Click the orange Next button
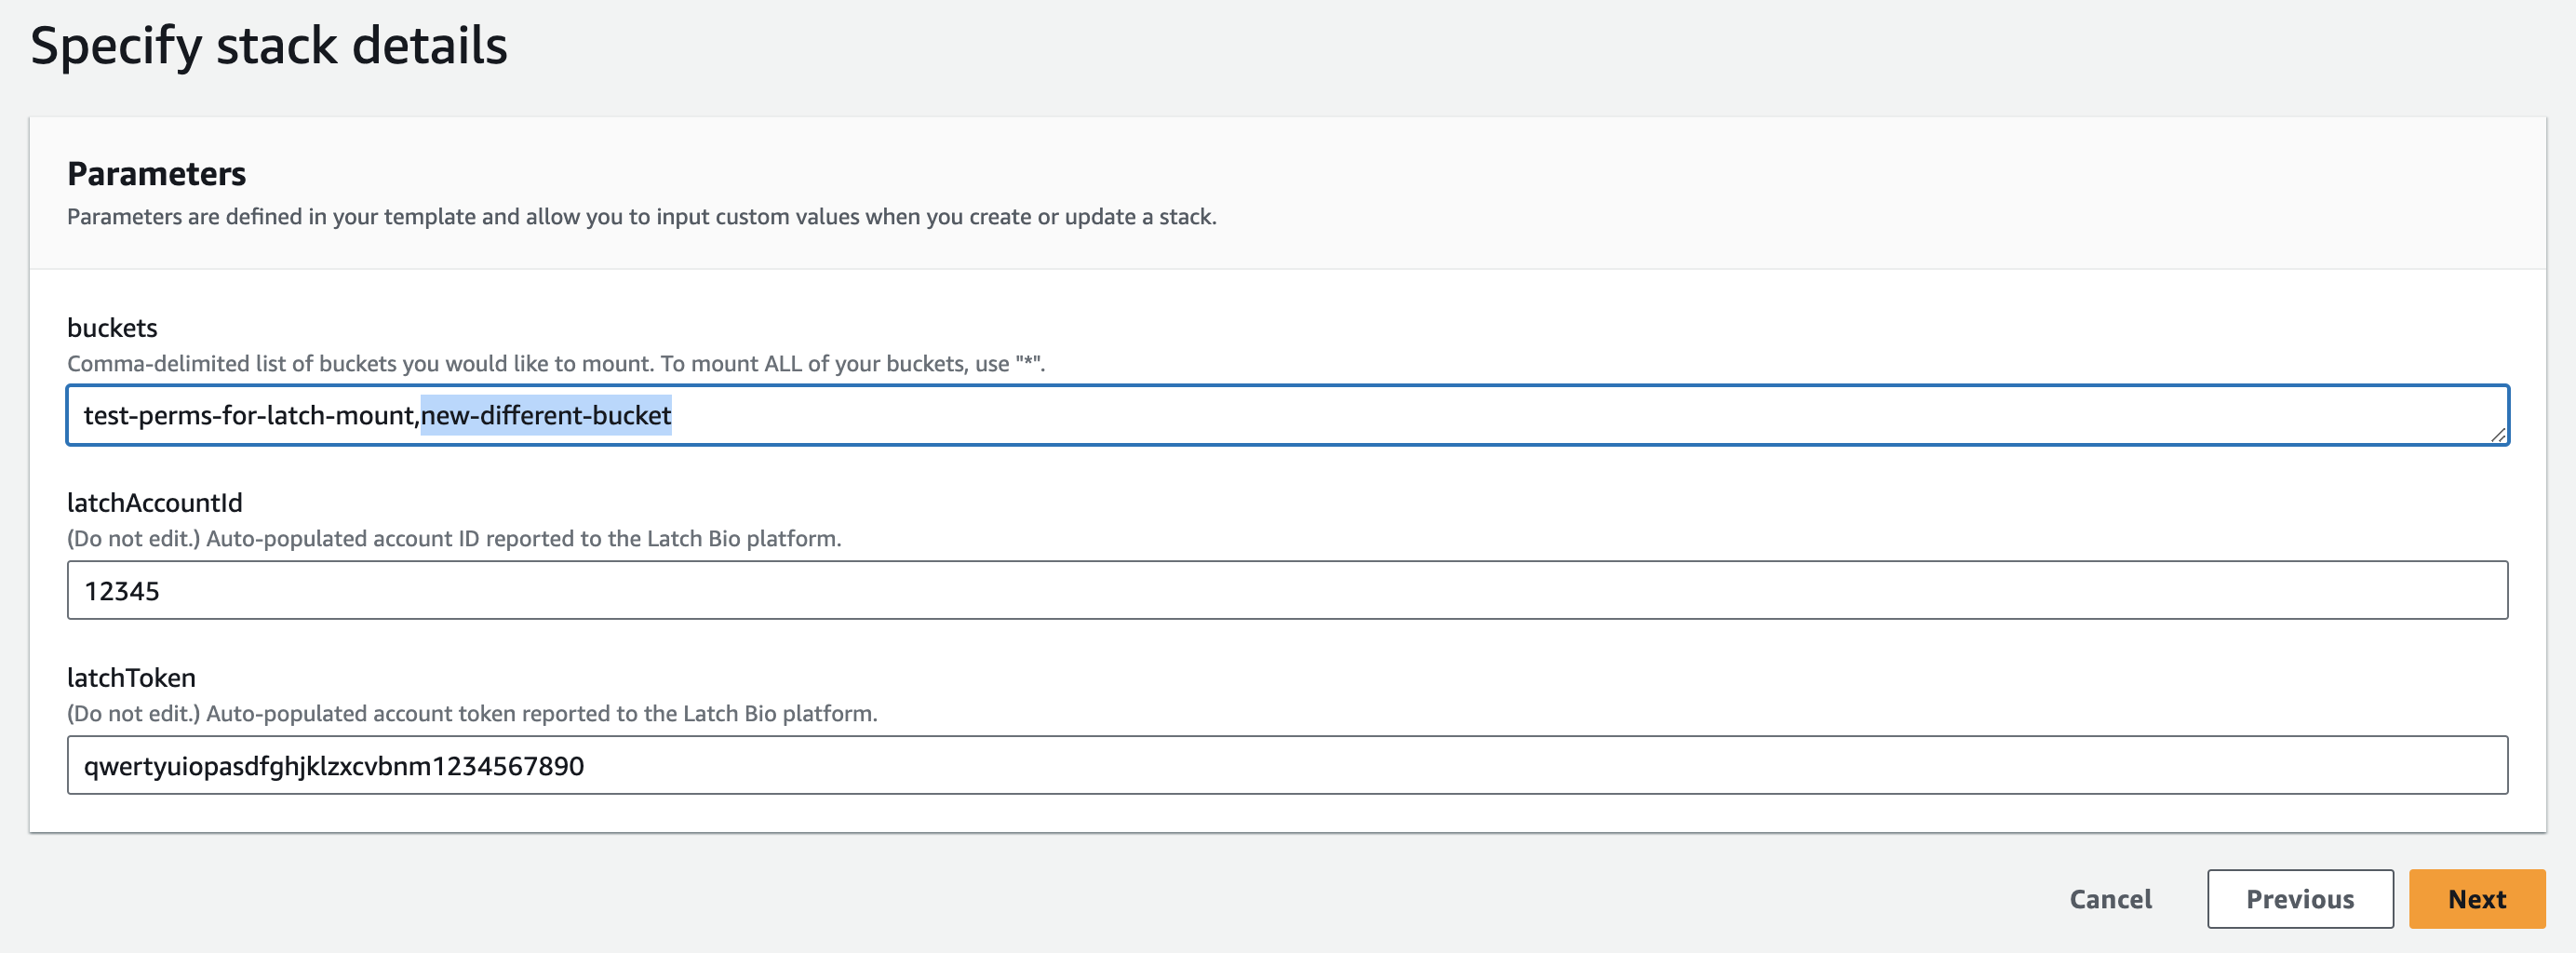 click(2476, 898)
